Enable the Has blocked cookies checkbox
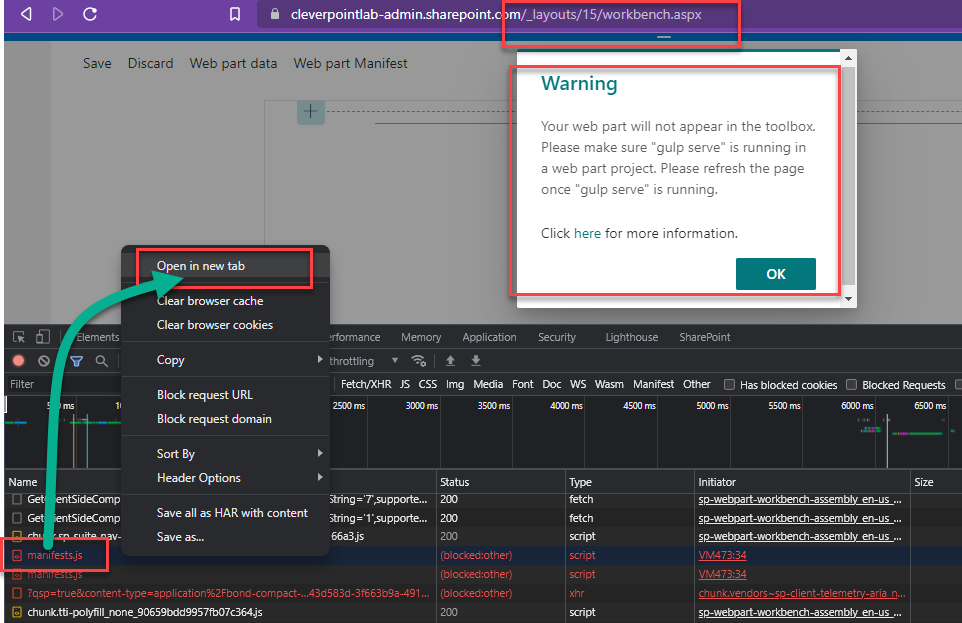The height and width of the screenshot is (623, 962). (729, 384)
